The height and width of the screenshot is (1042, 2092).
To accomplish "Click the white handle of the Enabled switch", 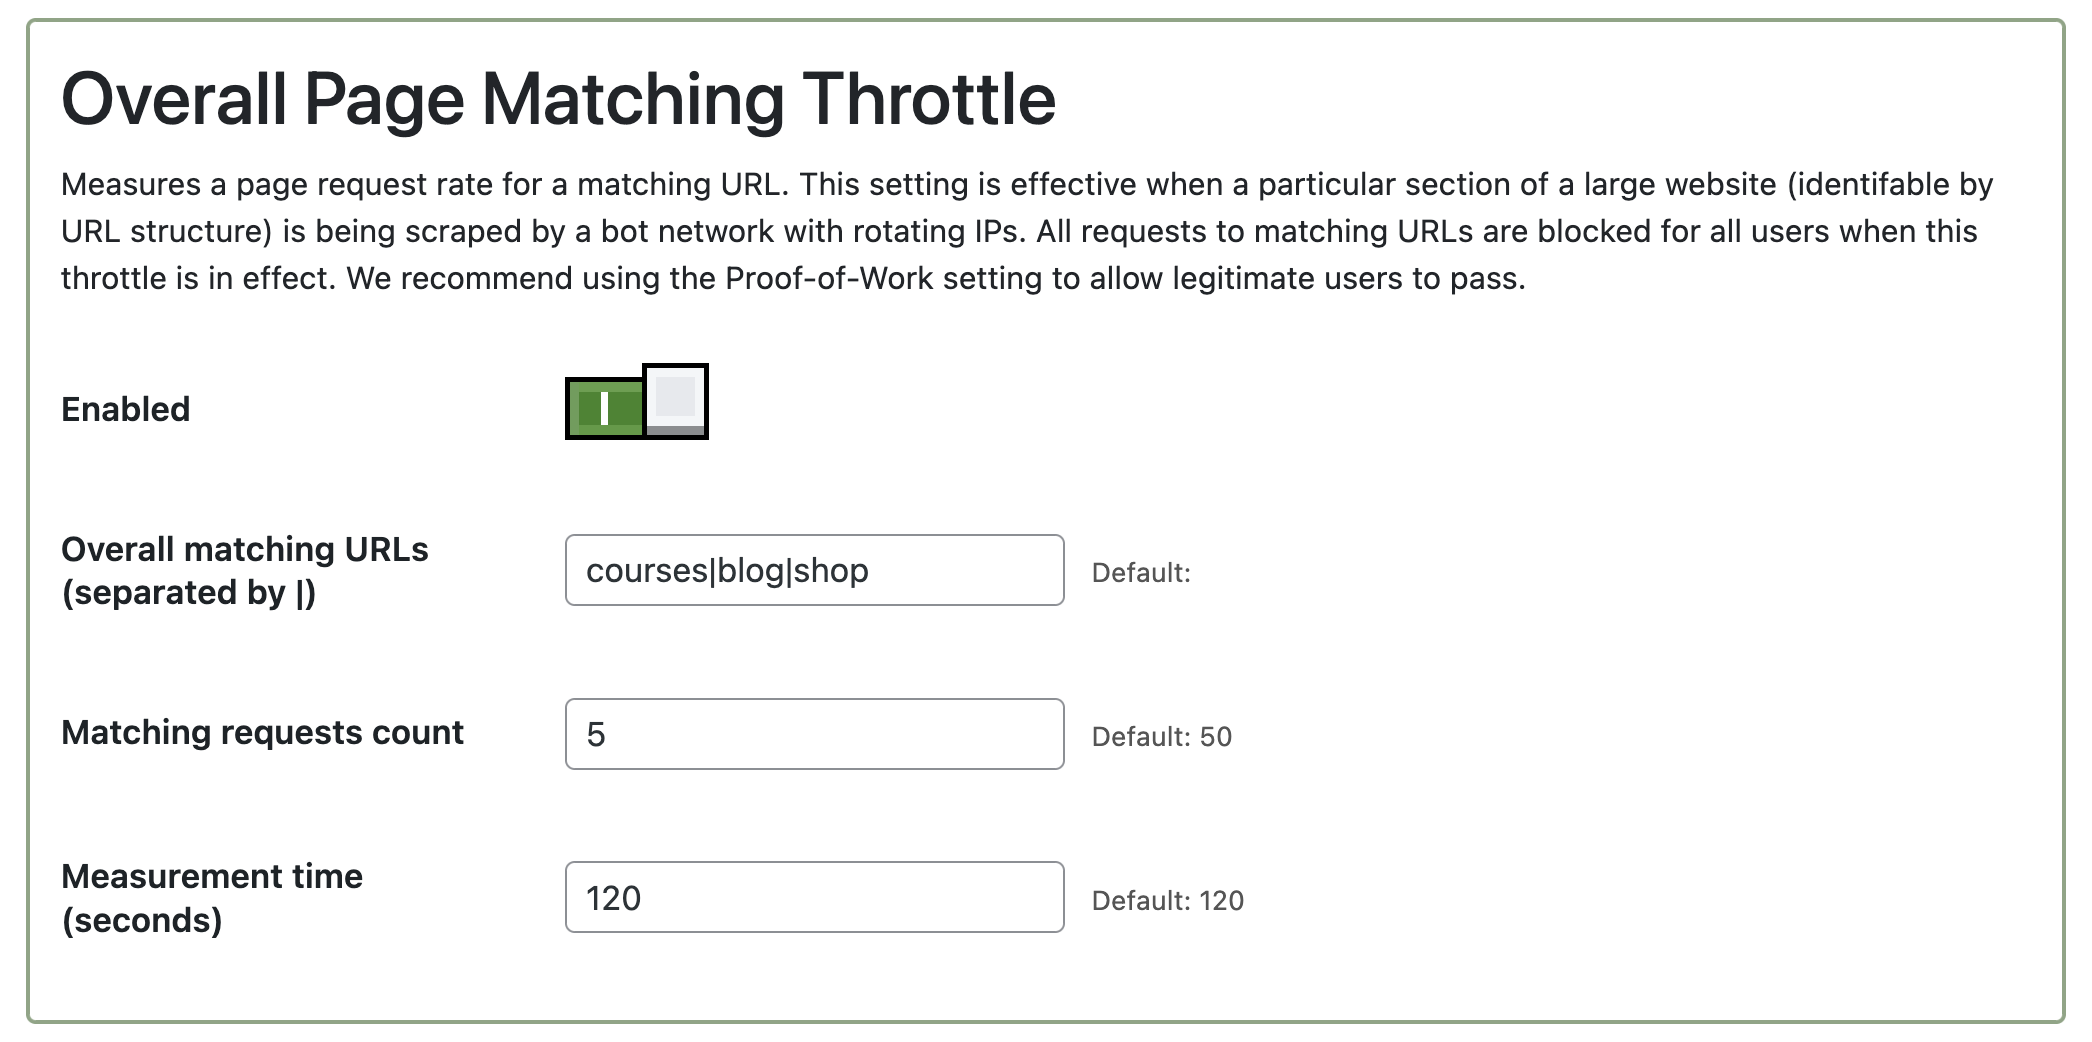I will click(x=676, y=399).
